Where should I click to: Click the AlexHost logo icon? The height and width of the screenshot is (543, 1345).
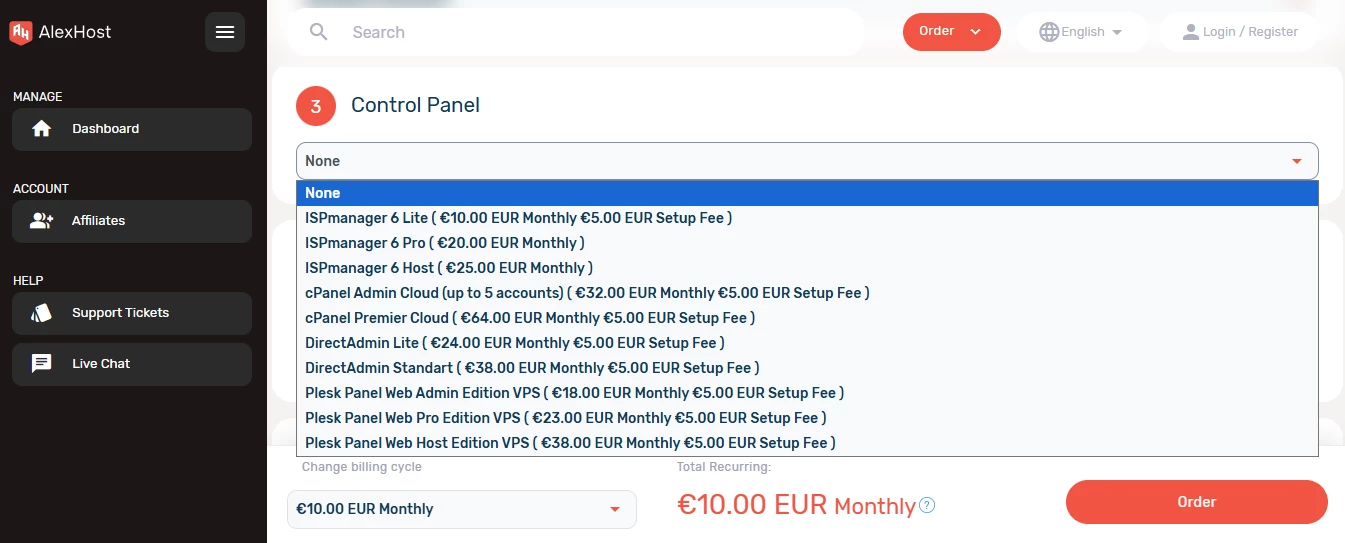[x=21, y=32]
